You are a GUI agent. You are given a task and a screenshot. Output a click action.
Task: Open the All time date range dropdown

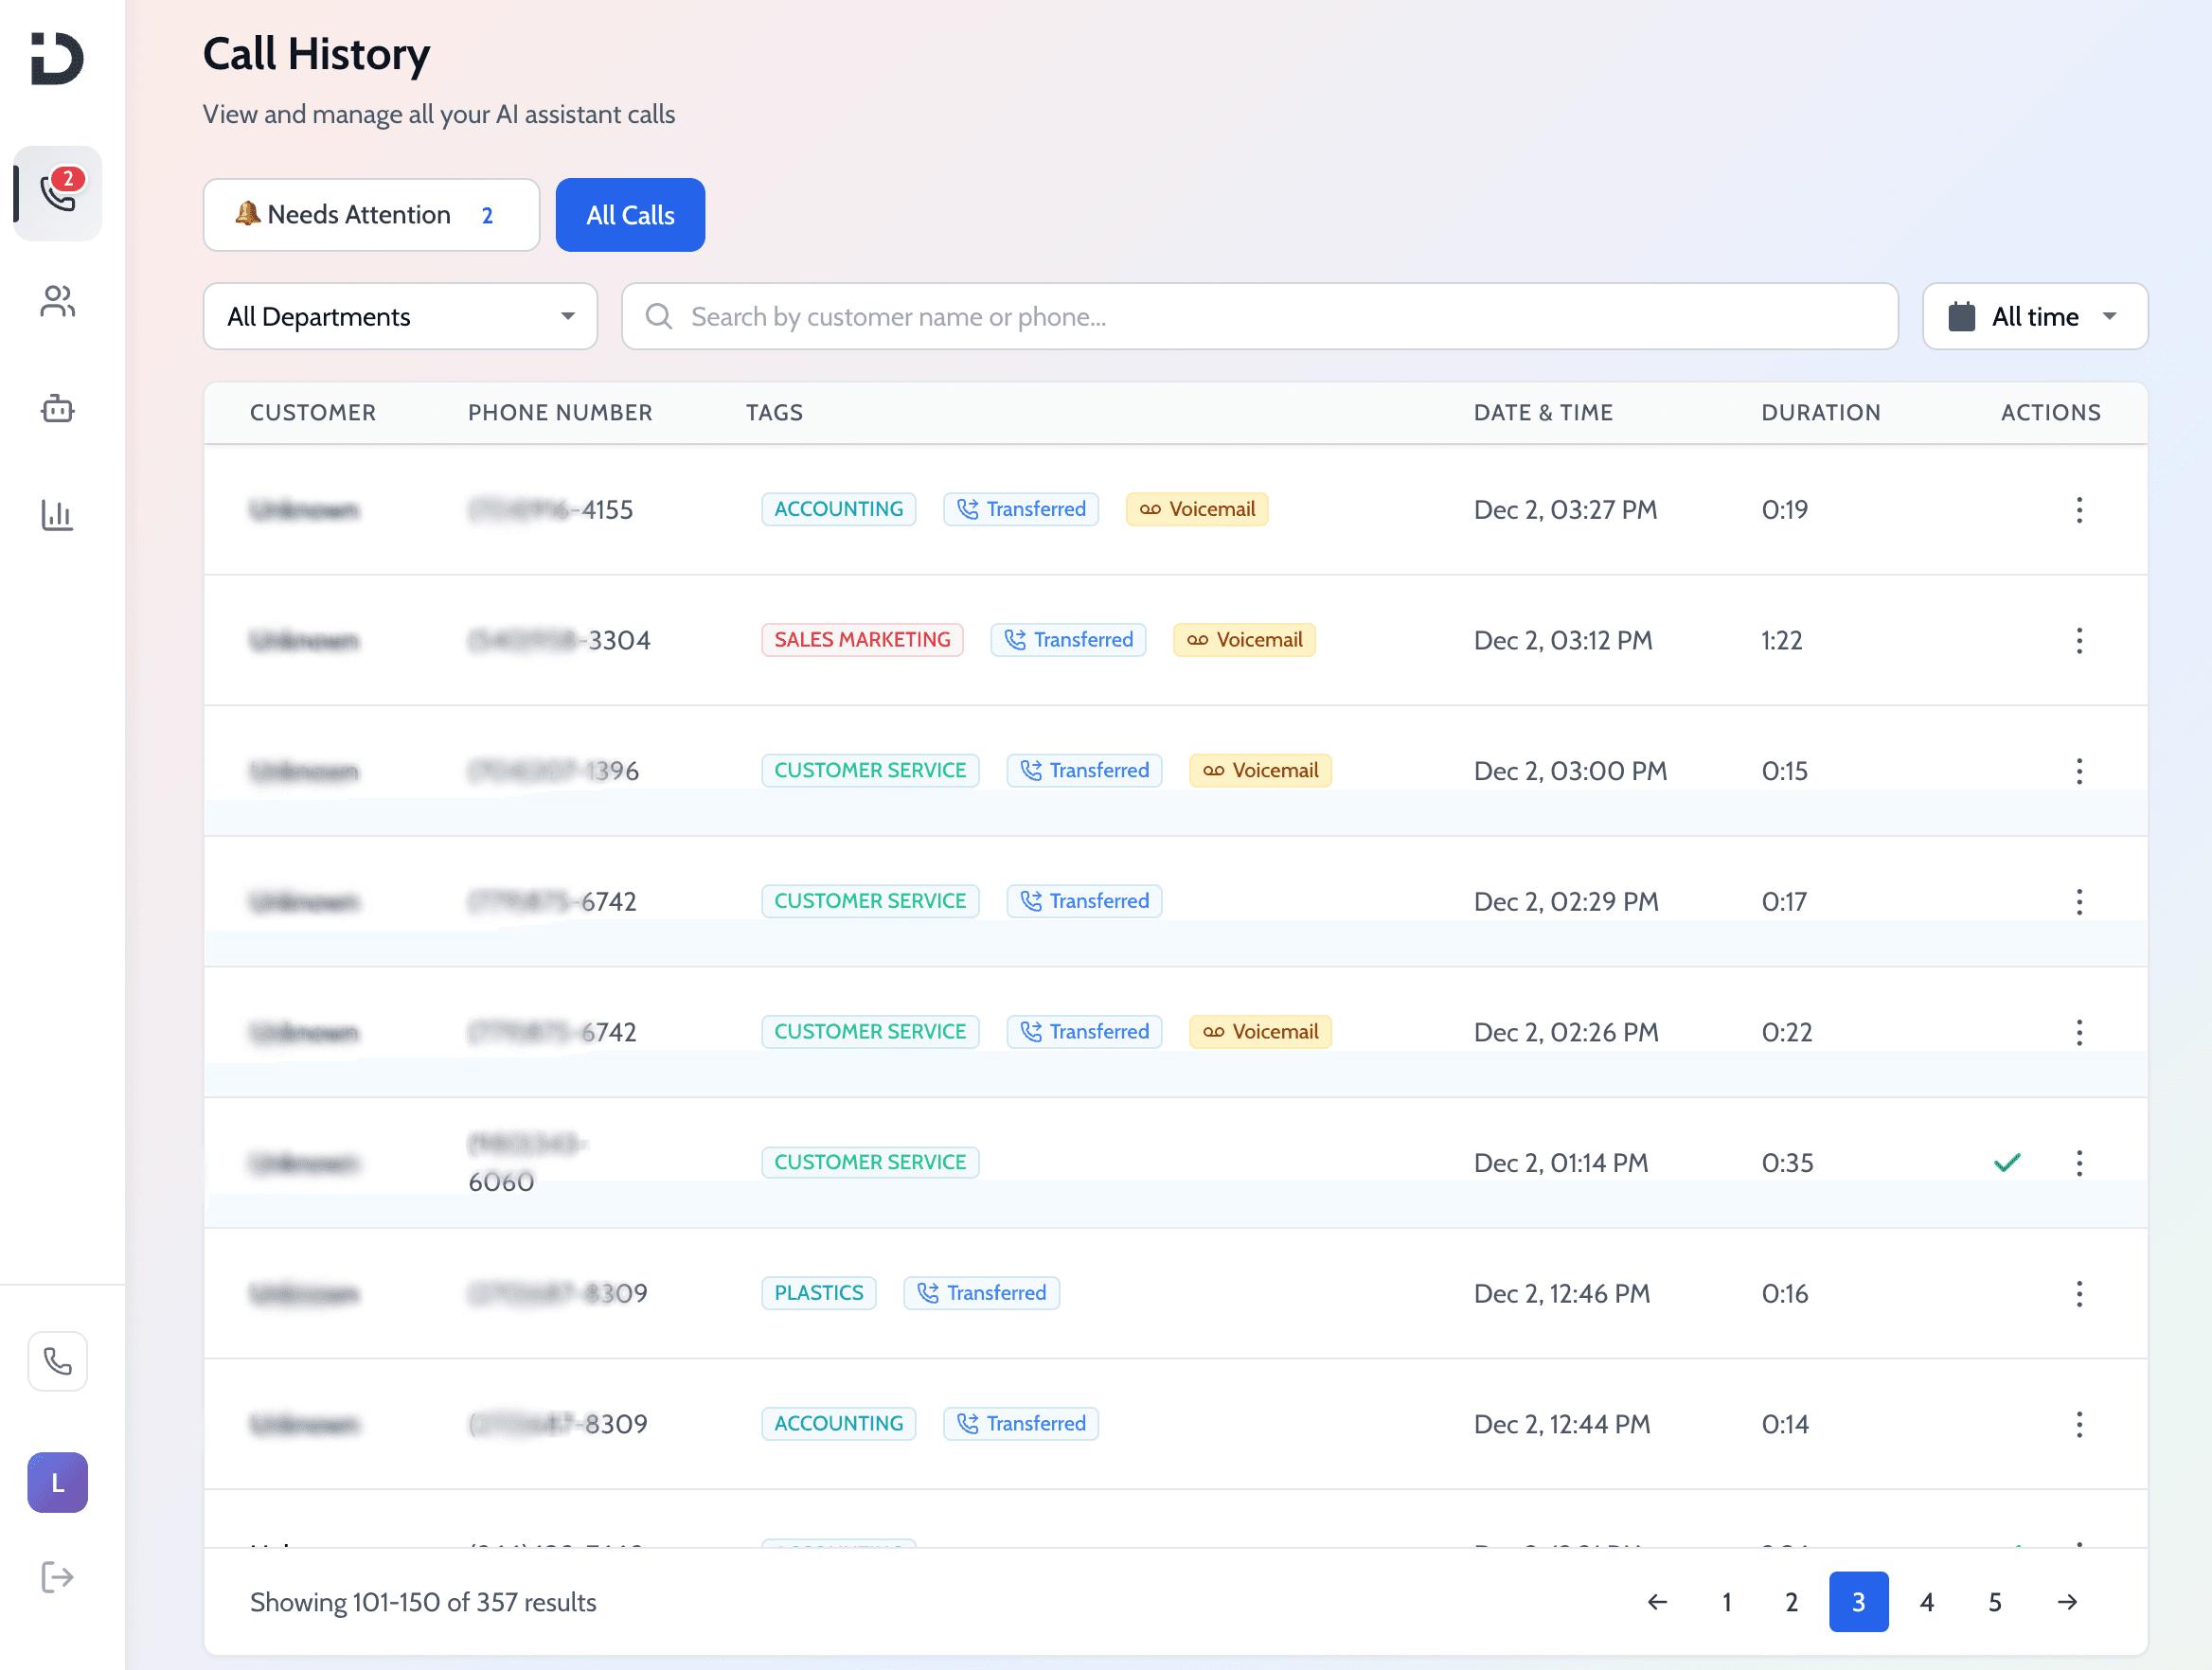coord(2035,316)
